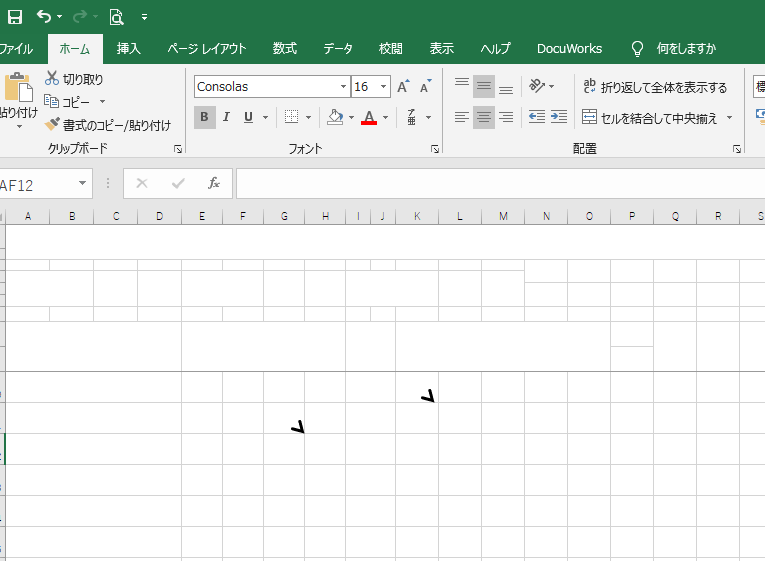Expand the Name Box dropdown arrow
This screenshot has height=561, width=765.
click(x=82, y=184)
